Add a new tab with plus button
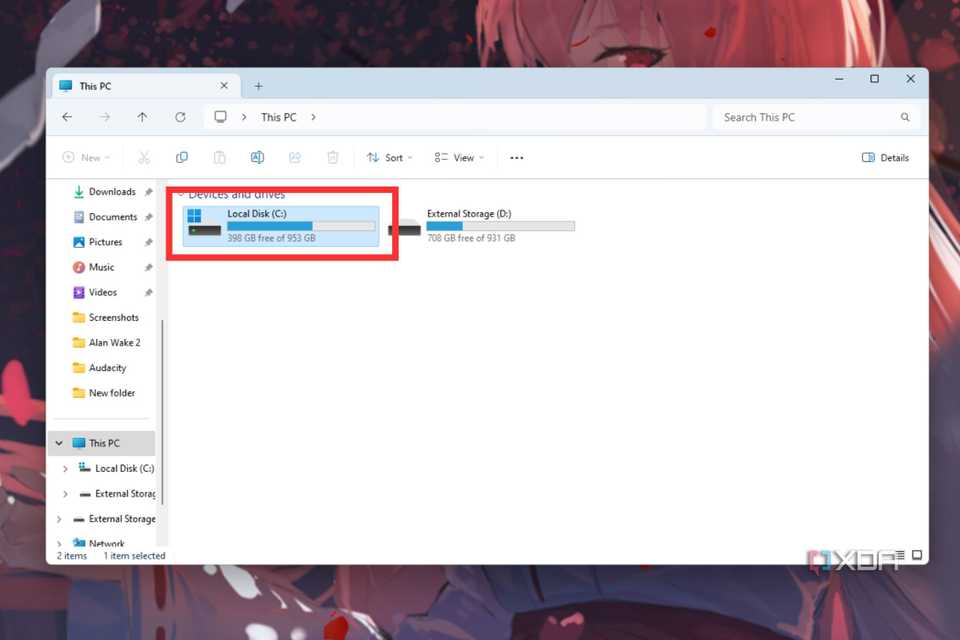 point(258,86)
